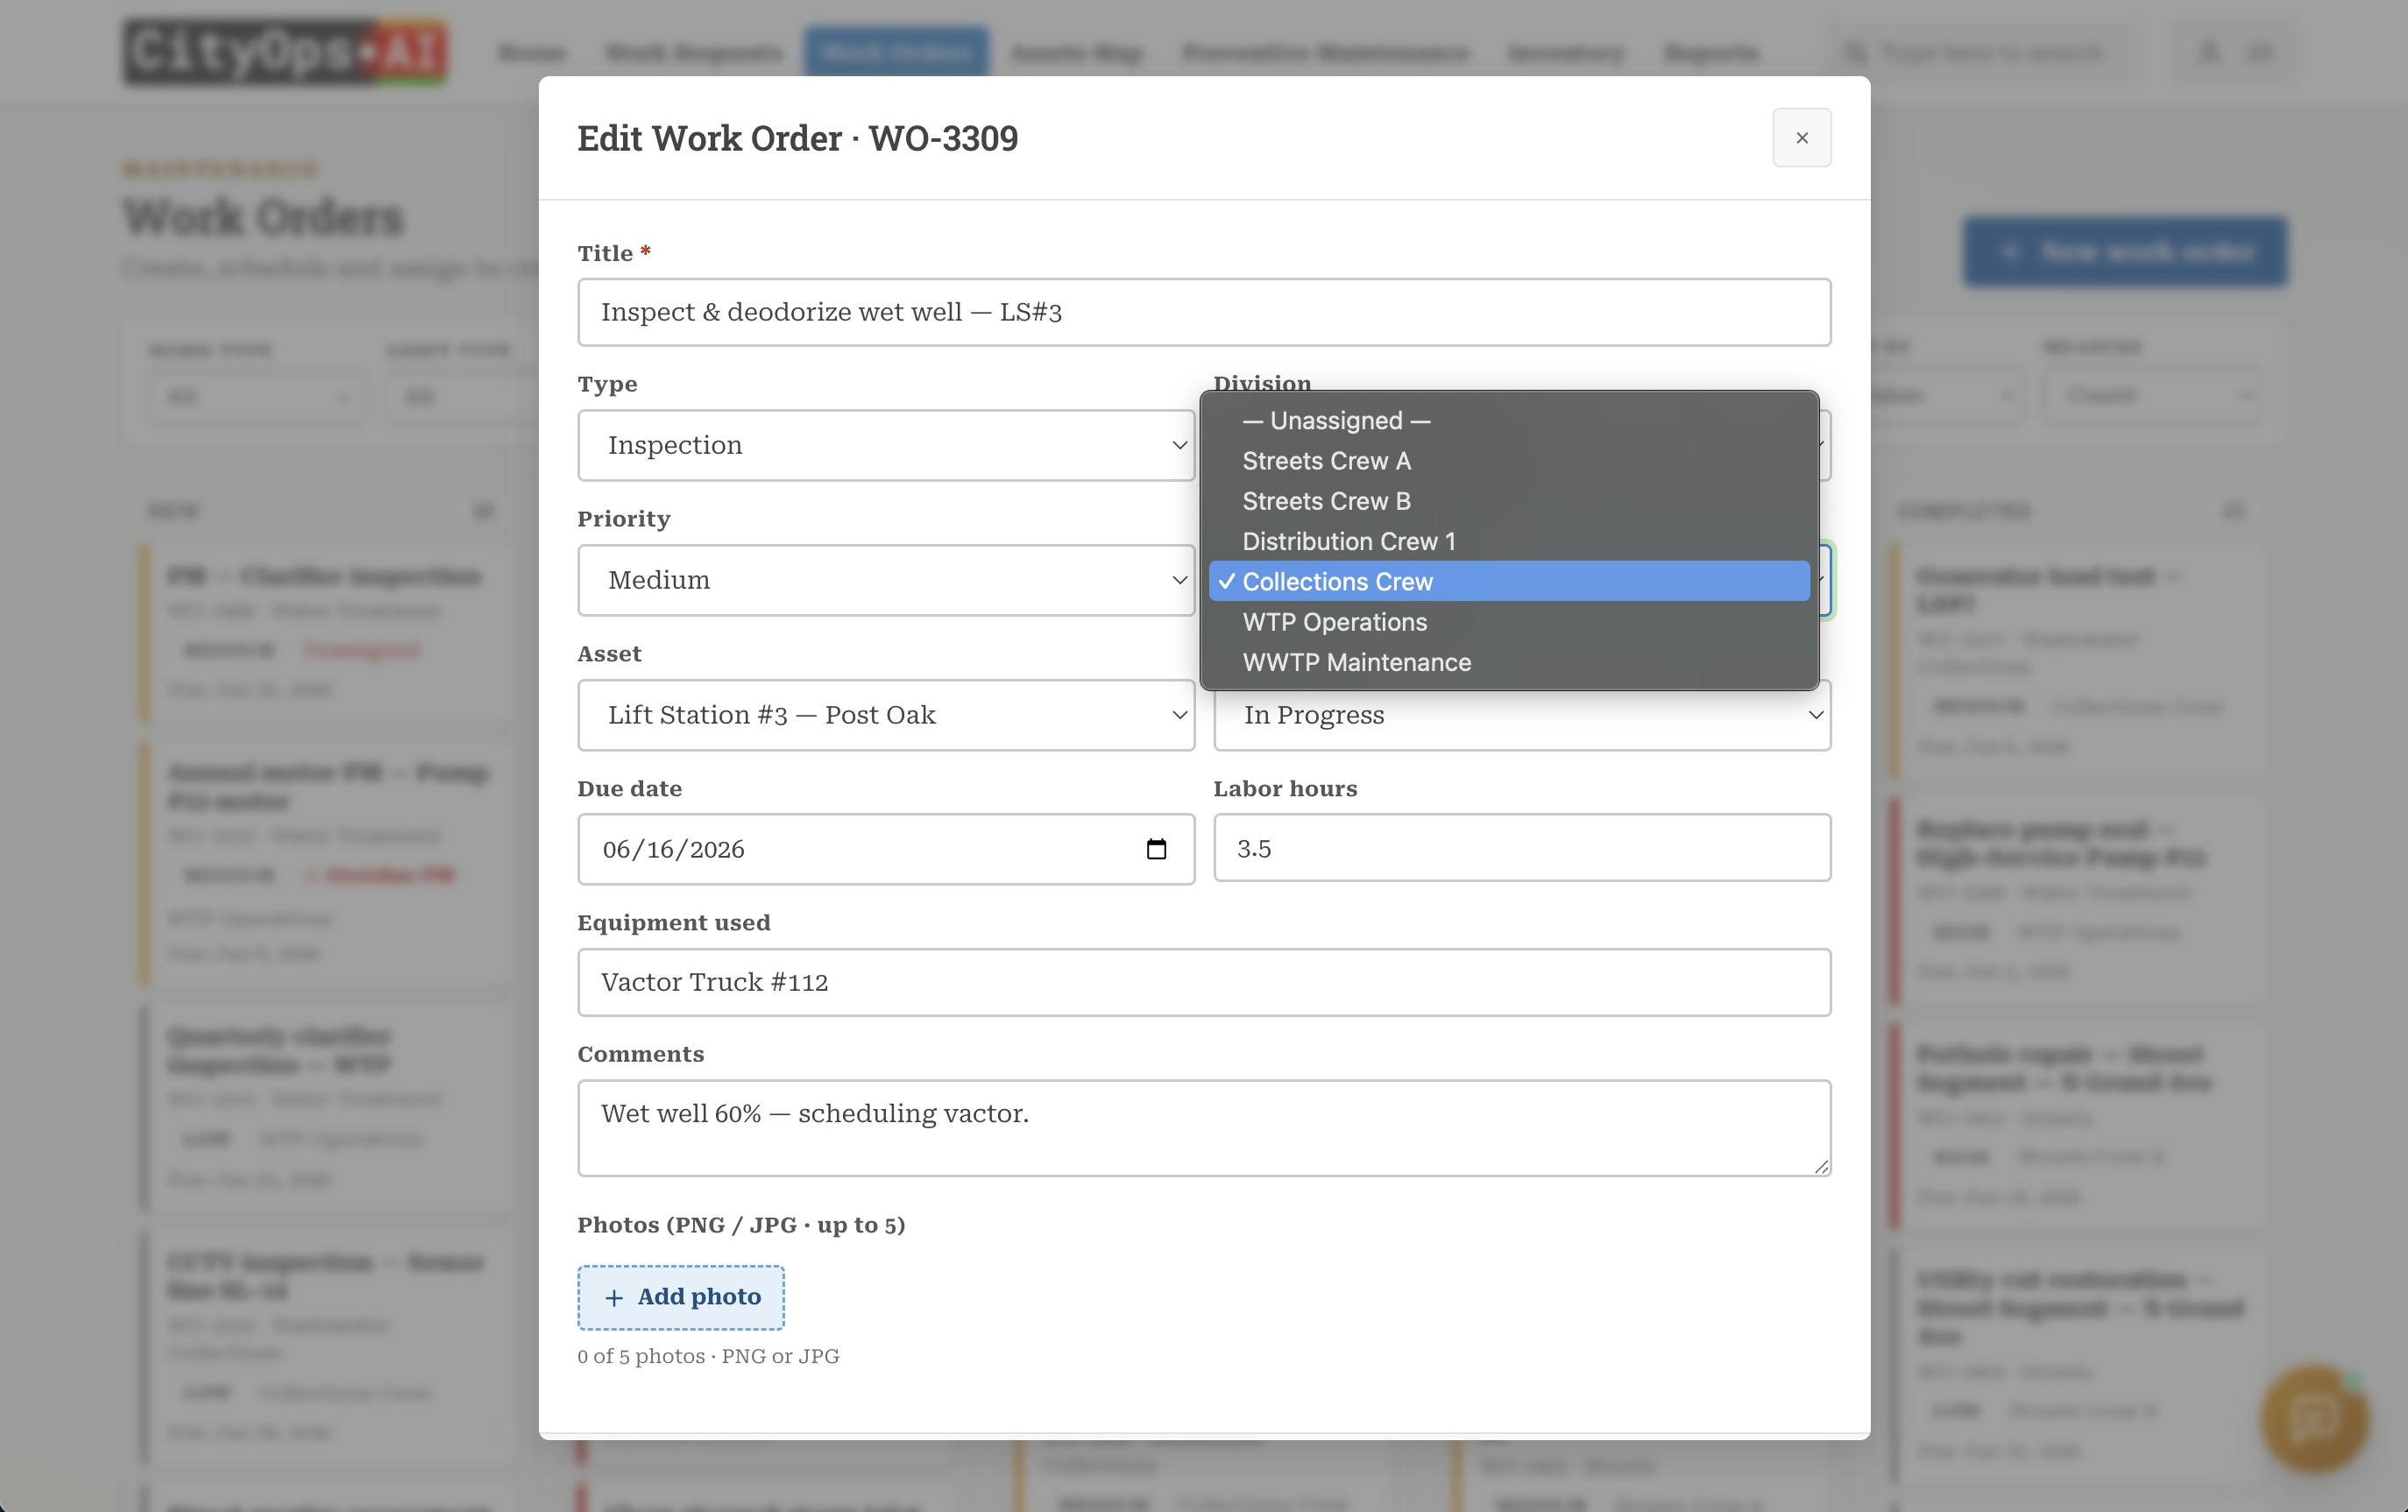Click the Equipment used field
This screenshot has width=2408, height=1512.
tap(1204, 982)
